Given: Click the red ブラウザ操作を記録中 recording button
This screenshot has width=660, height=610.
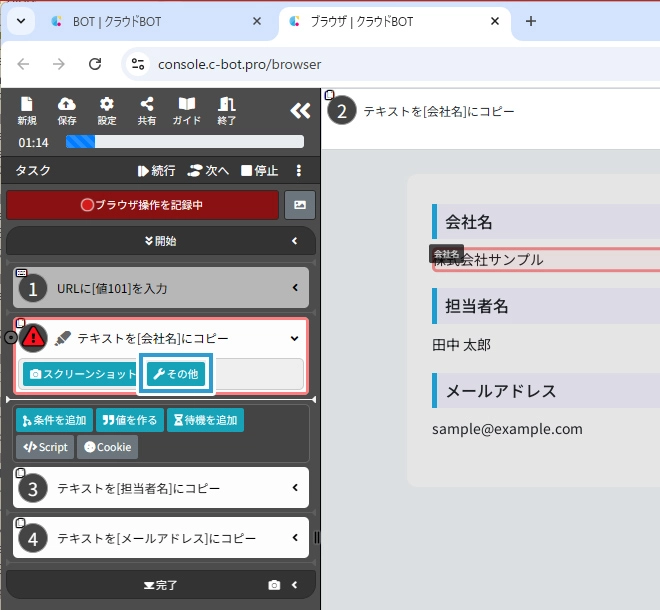Looking at the screenshot, I should (x=142, y=205).
